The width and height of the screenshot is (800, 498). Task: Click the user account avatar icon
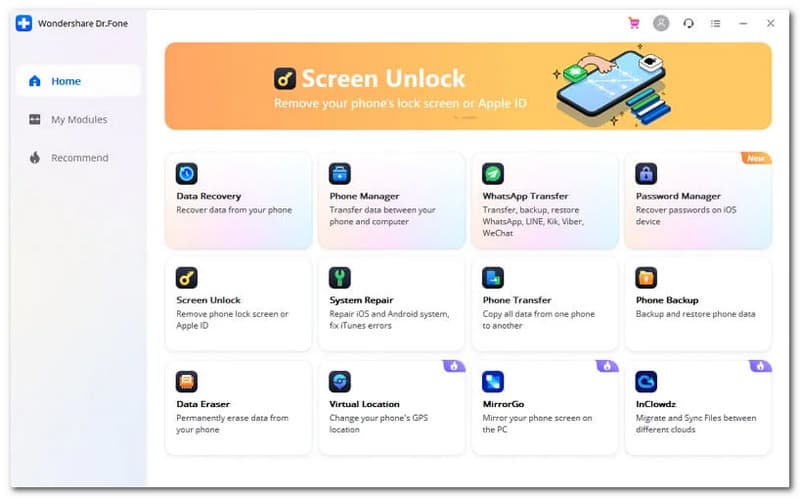661,23
